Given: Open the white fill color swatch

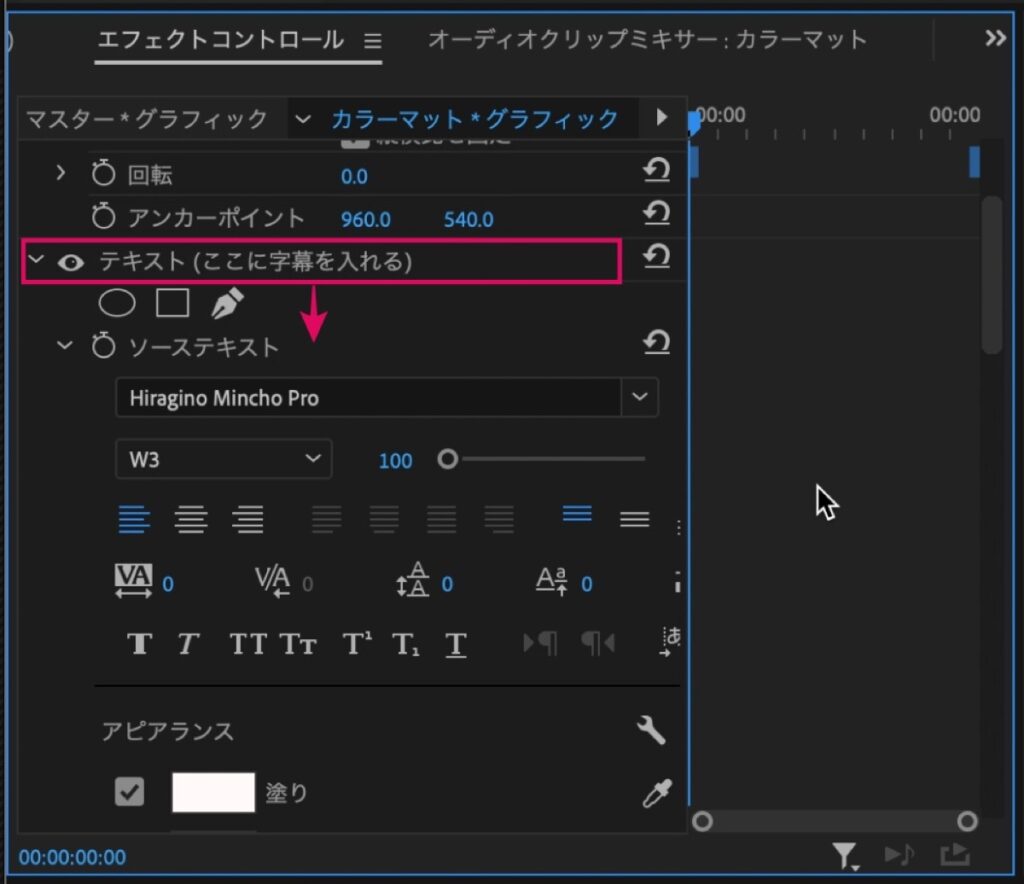Looking at the screenshot, I should 214,793.
